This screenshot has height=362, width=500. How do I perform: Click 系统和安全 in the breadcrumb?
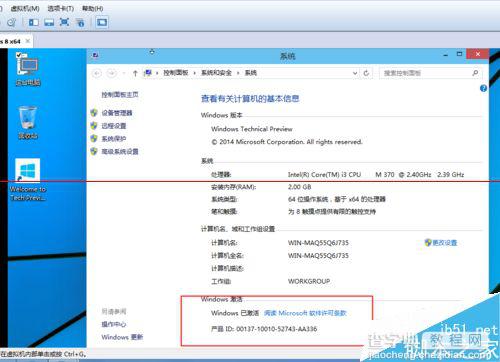click(x=216, y=73)
